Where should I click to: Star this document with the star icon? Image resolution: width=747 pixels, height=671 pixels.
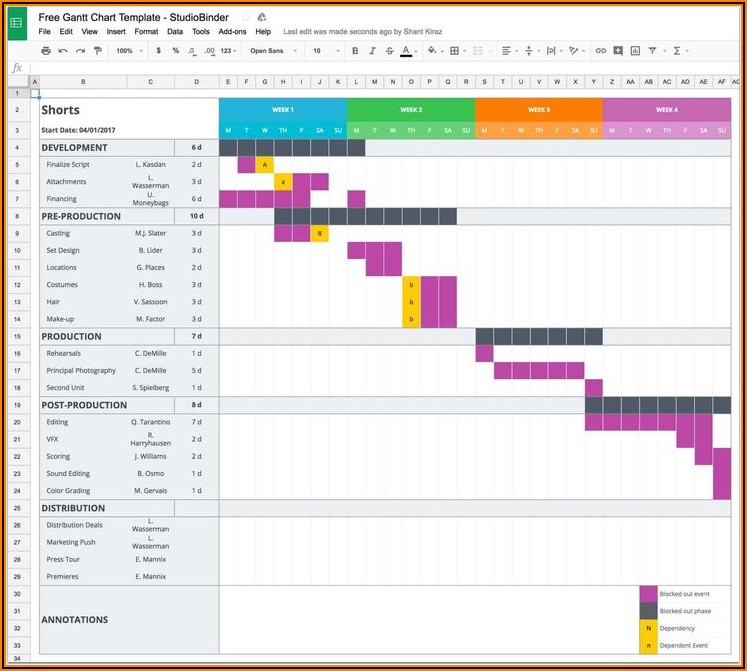(246, 17)
